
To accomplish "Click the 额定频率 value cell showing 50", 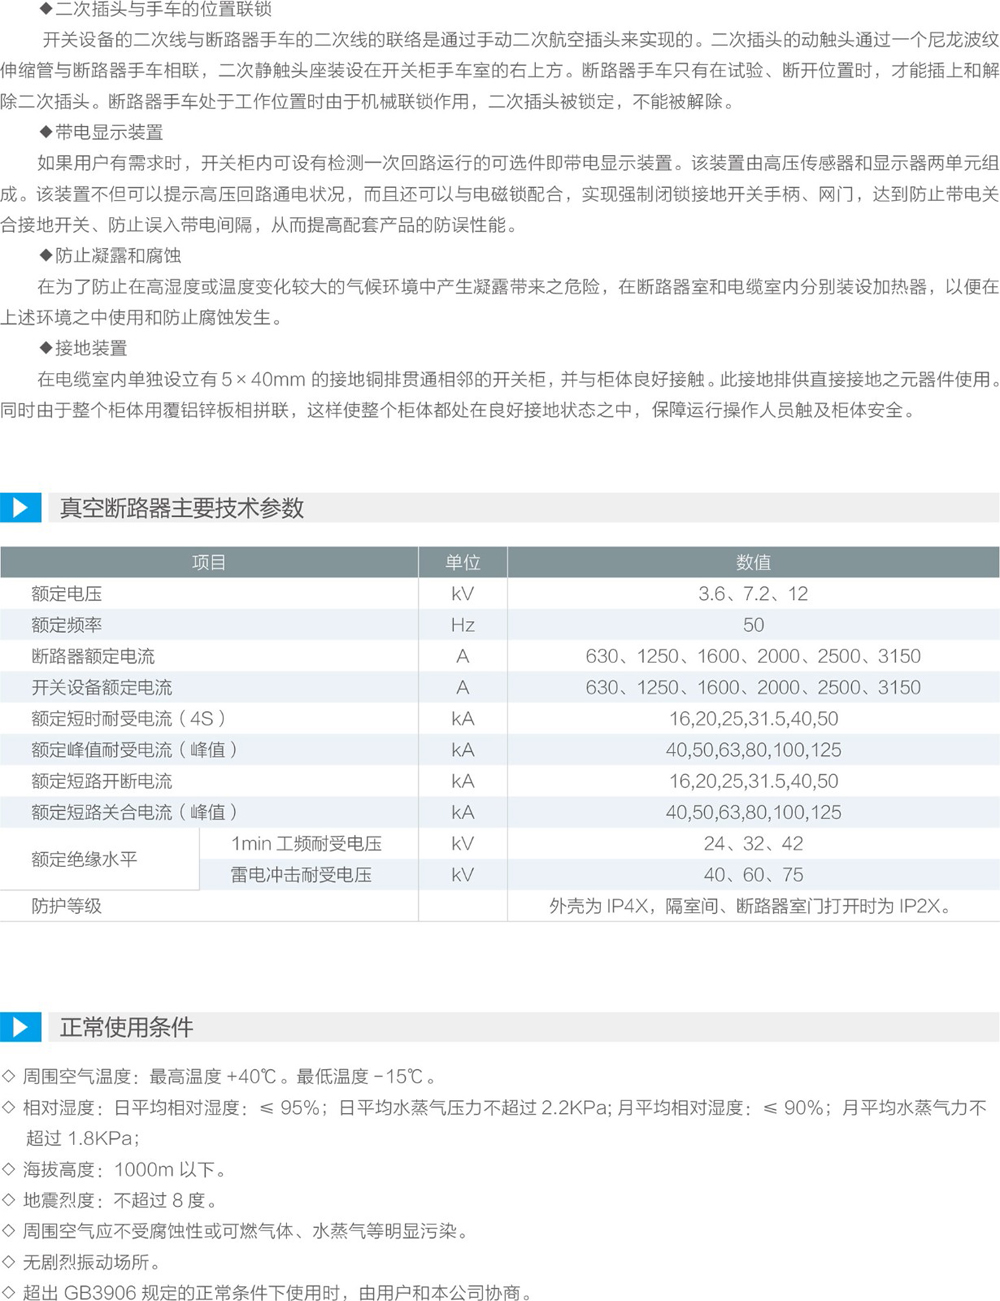I will pos(753,625).
